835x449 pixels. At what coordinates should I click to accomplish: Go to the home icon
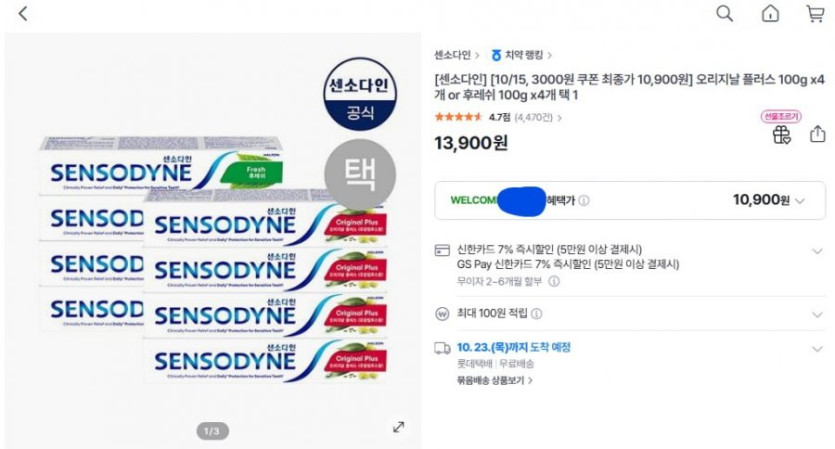(x=770, y=13)
